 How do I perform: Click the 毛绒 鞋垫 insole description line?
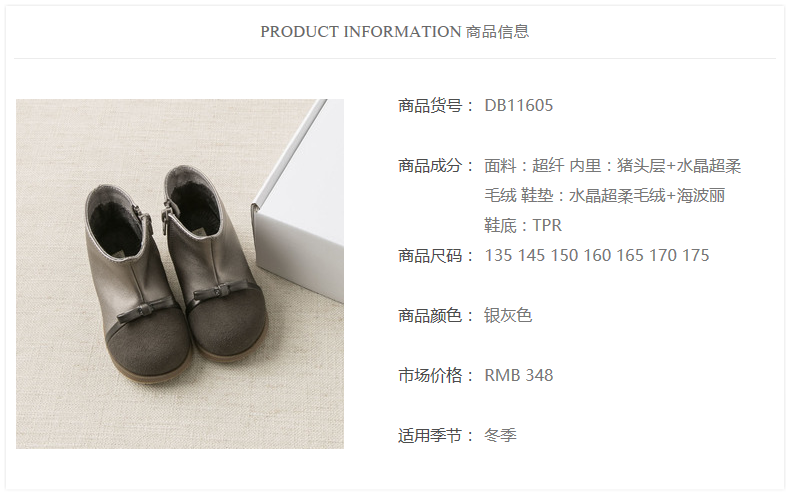(605, 195)
